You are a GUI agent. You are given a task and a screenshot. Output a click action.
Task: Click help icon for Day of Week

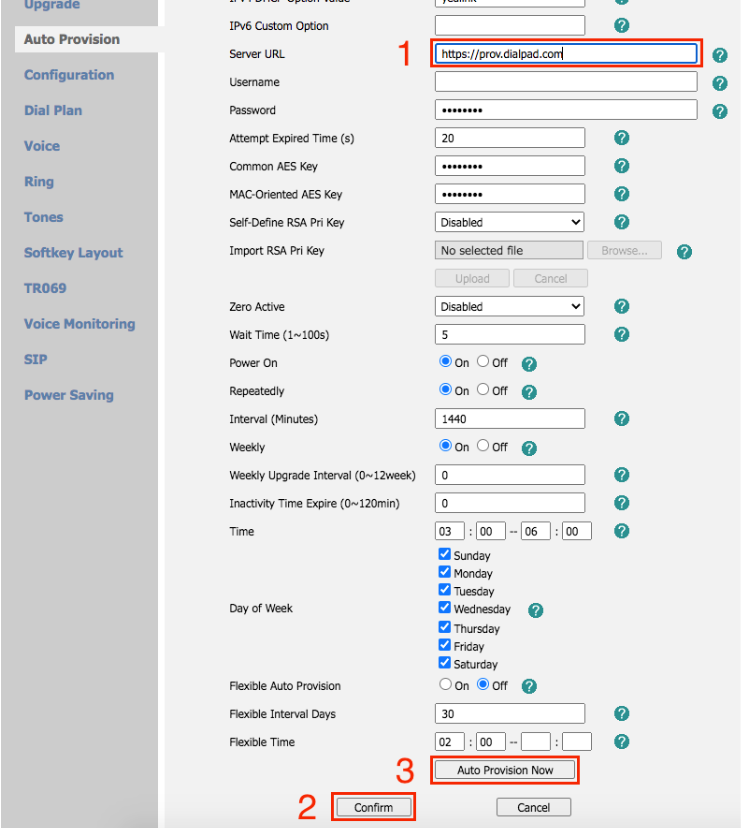click(536, 610)
